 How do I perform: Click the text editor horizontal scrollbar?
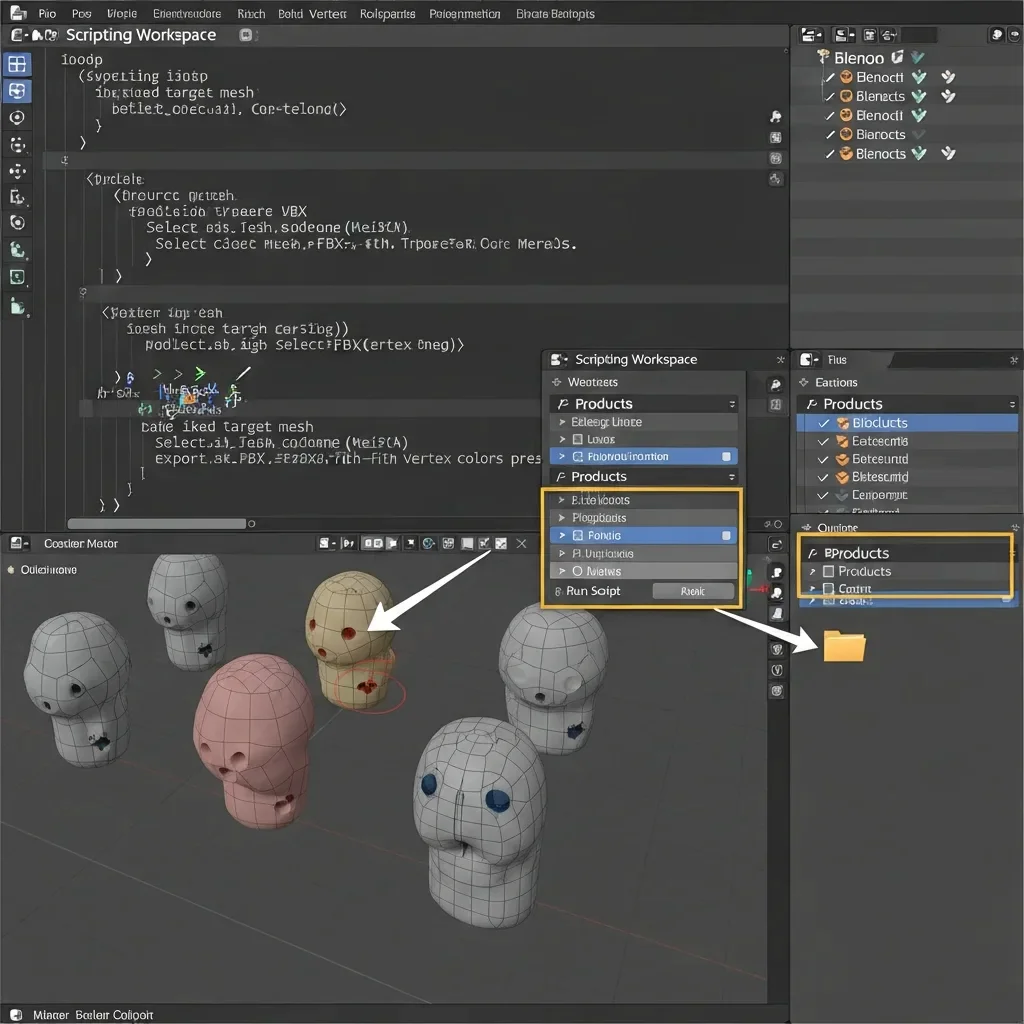(156, 523)
